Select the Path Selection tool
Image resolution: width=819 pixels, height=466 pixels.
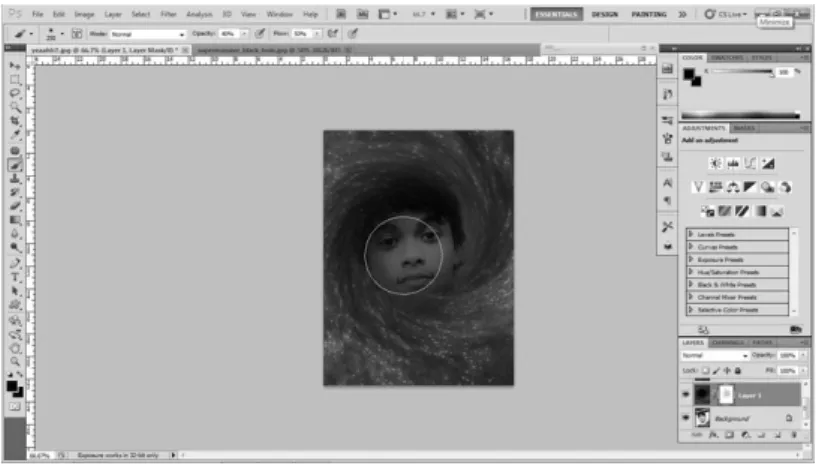pos(15,291)
